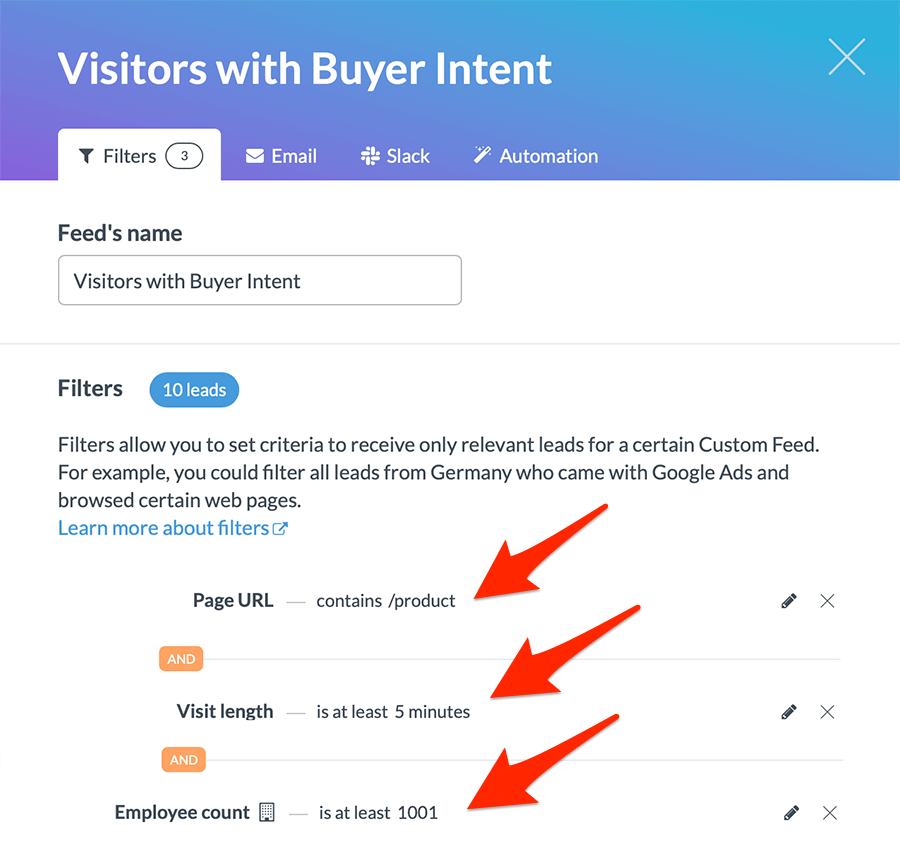Focus the Feed's name input field
Screen dimensions: 900x858
259,280
